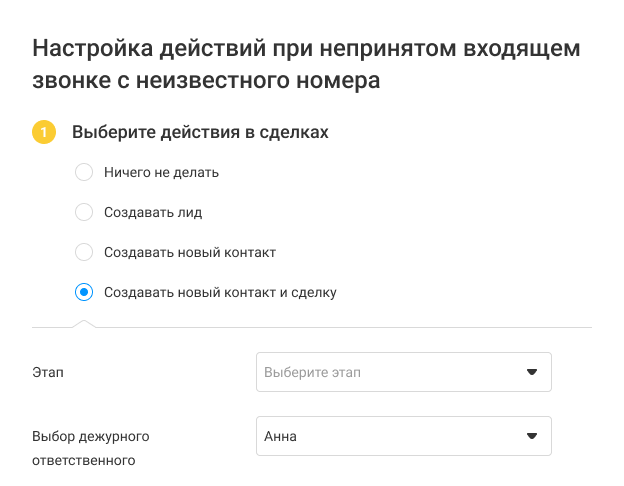Click the pointer notch under the selected option
Screen dimensions: 624x486
tap(84, 323)
